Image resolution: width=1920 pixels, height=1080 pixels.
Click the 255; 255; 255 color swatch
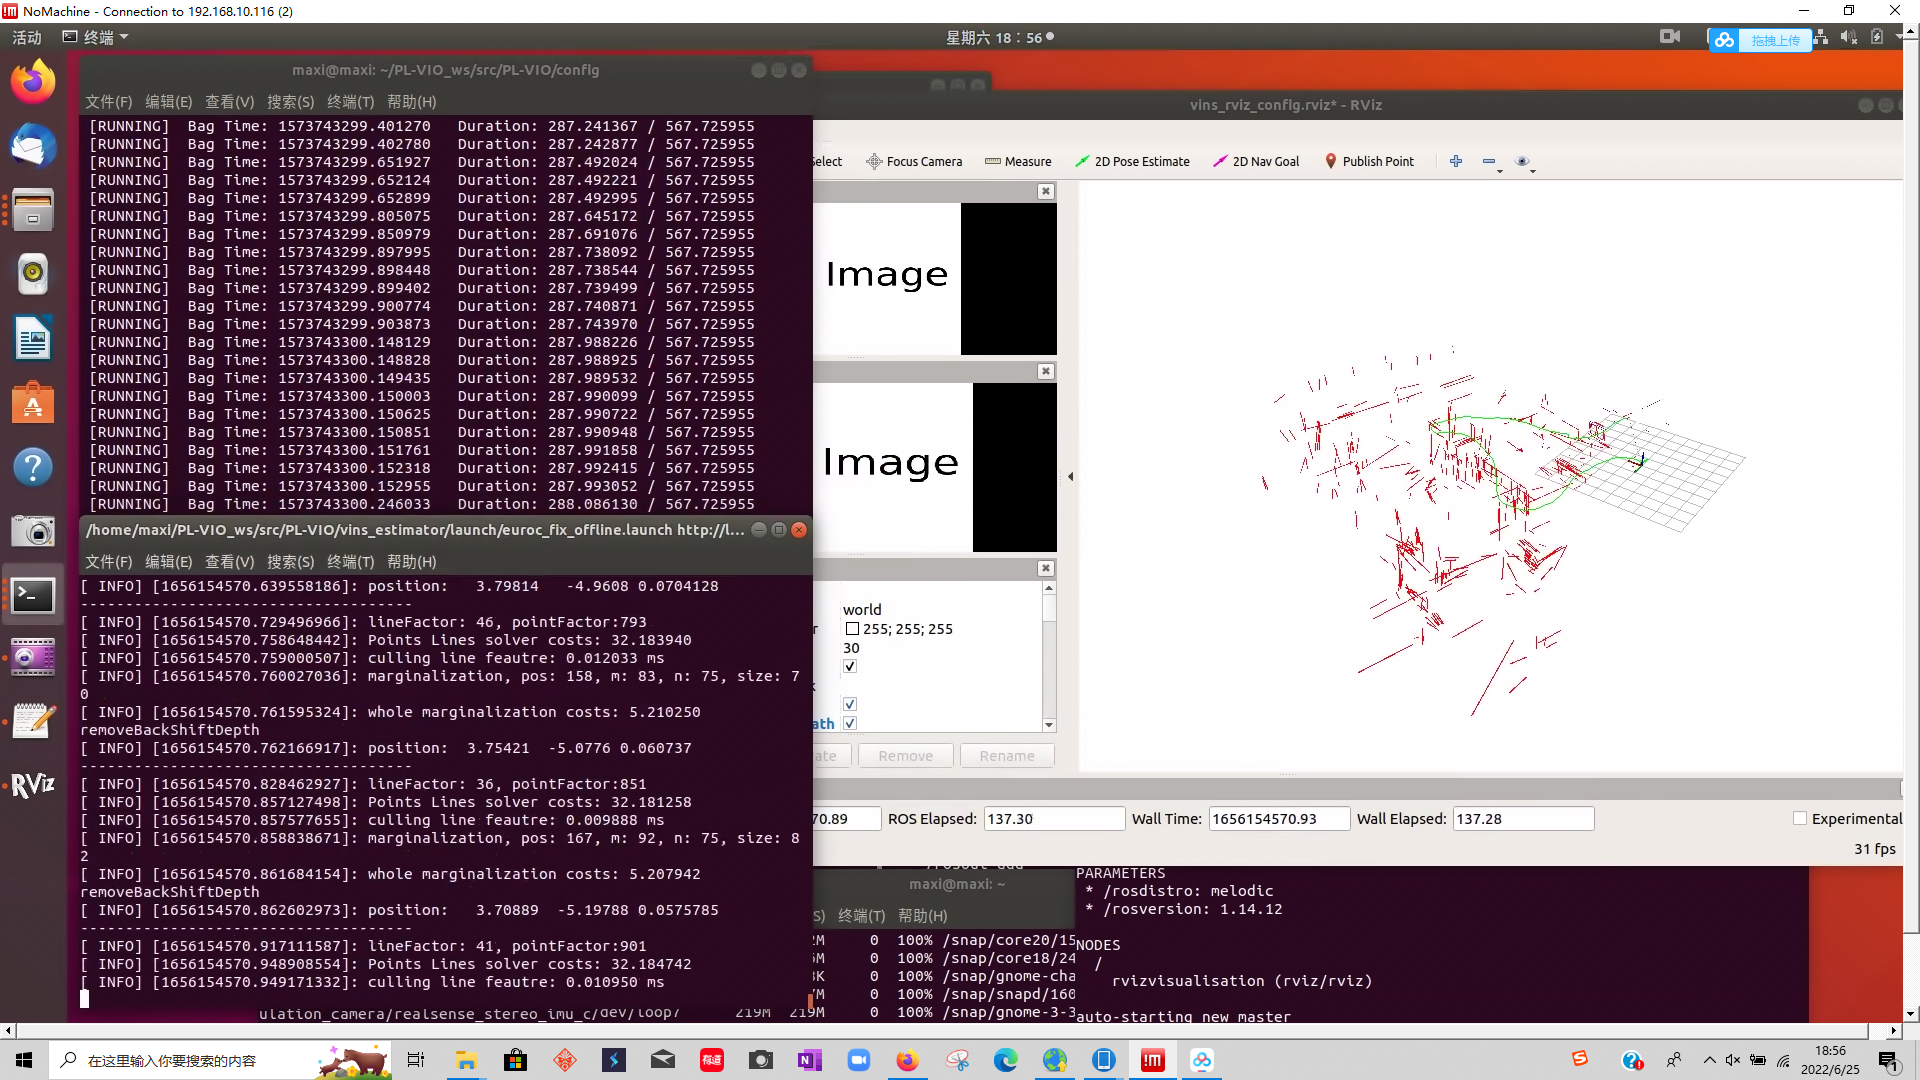pyautogui.click(x=852, y=629)
